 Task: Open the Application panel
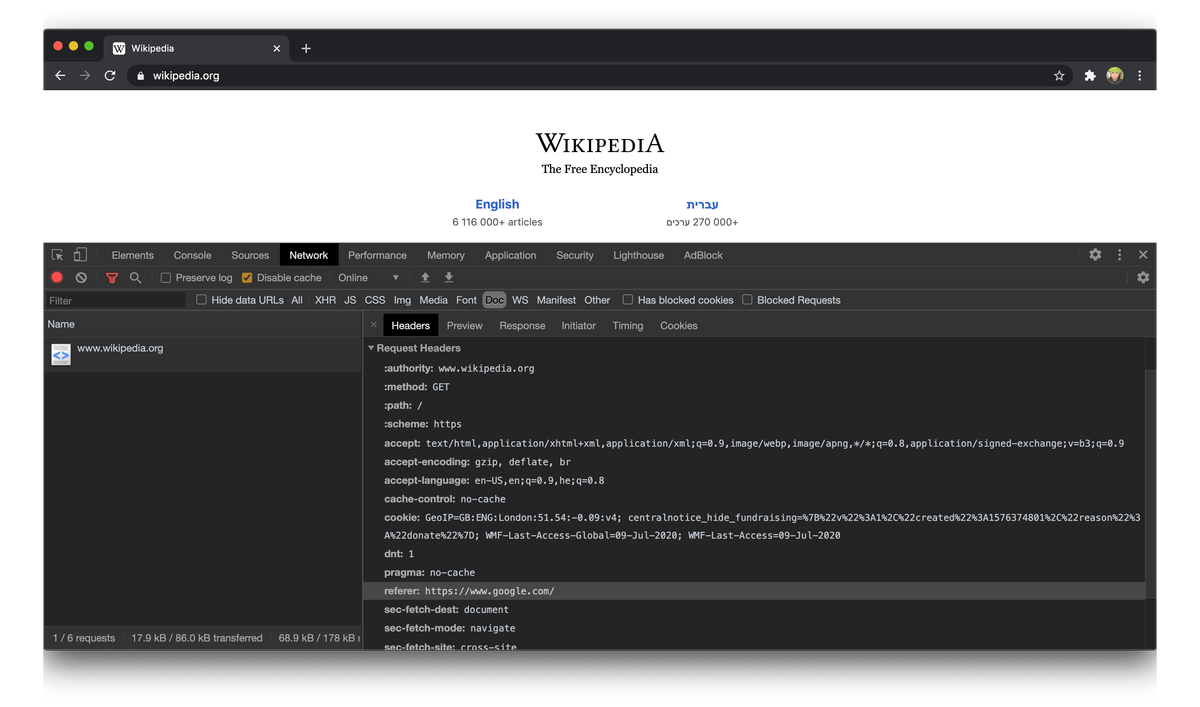click(510, 255)
